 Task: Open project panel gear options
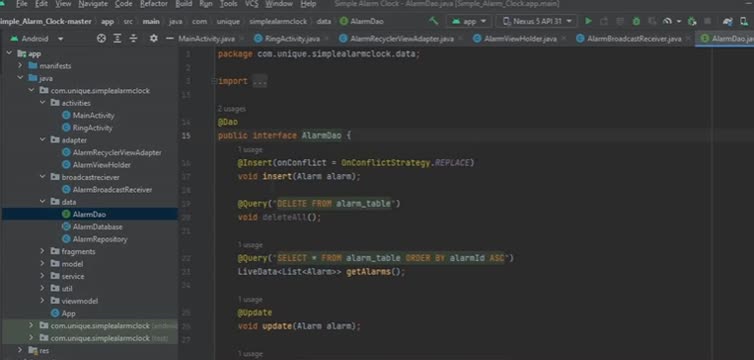[x=153, y=38]
